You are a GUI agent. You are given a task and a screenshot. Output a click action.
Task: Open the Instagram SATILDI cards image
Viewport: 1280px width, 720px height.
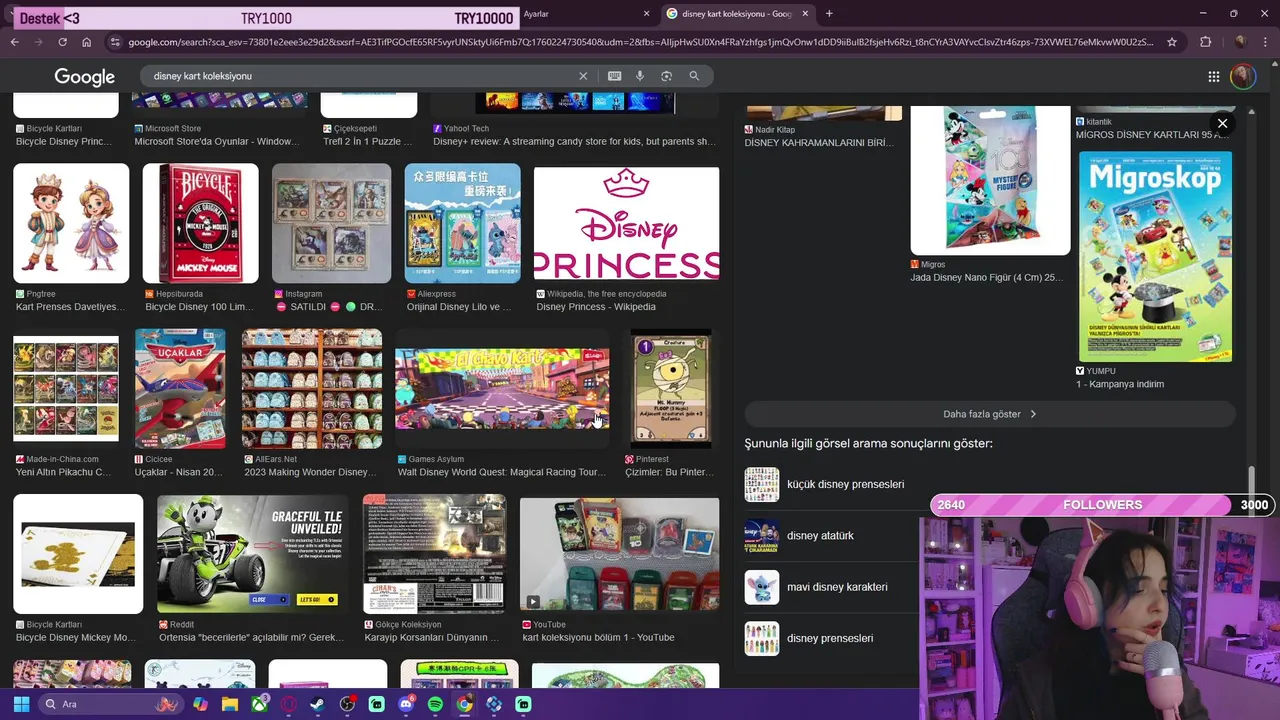tap(331, 223)
